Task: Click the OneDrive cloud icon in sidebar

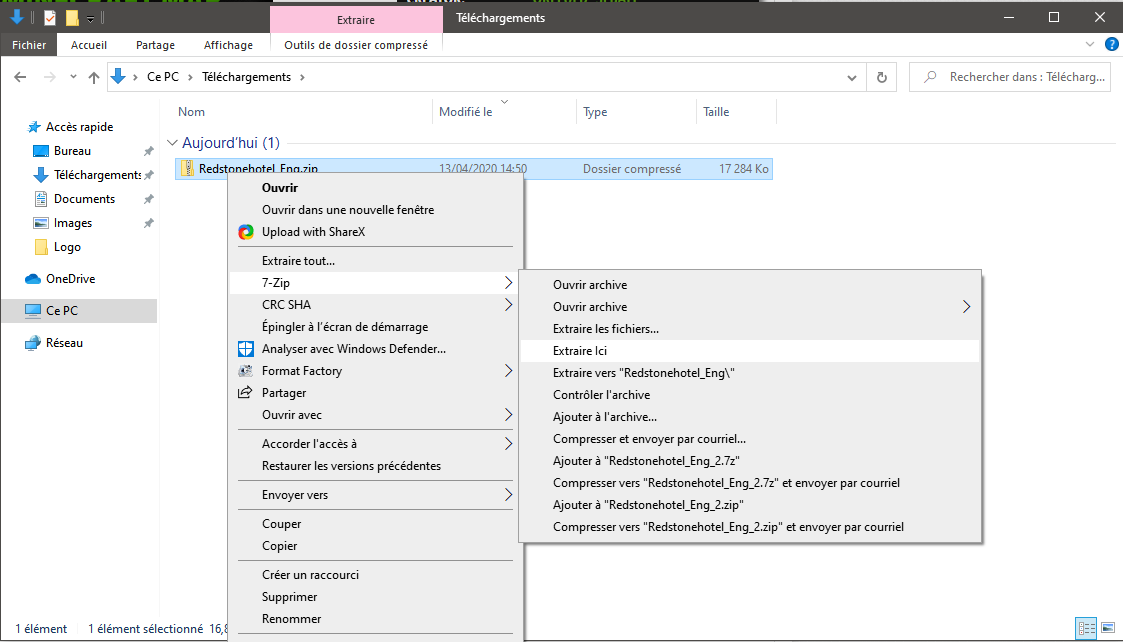Action: pyautogui.click(x=33, y=279)
